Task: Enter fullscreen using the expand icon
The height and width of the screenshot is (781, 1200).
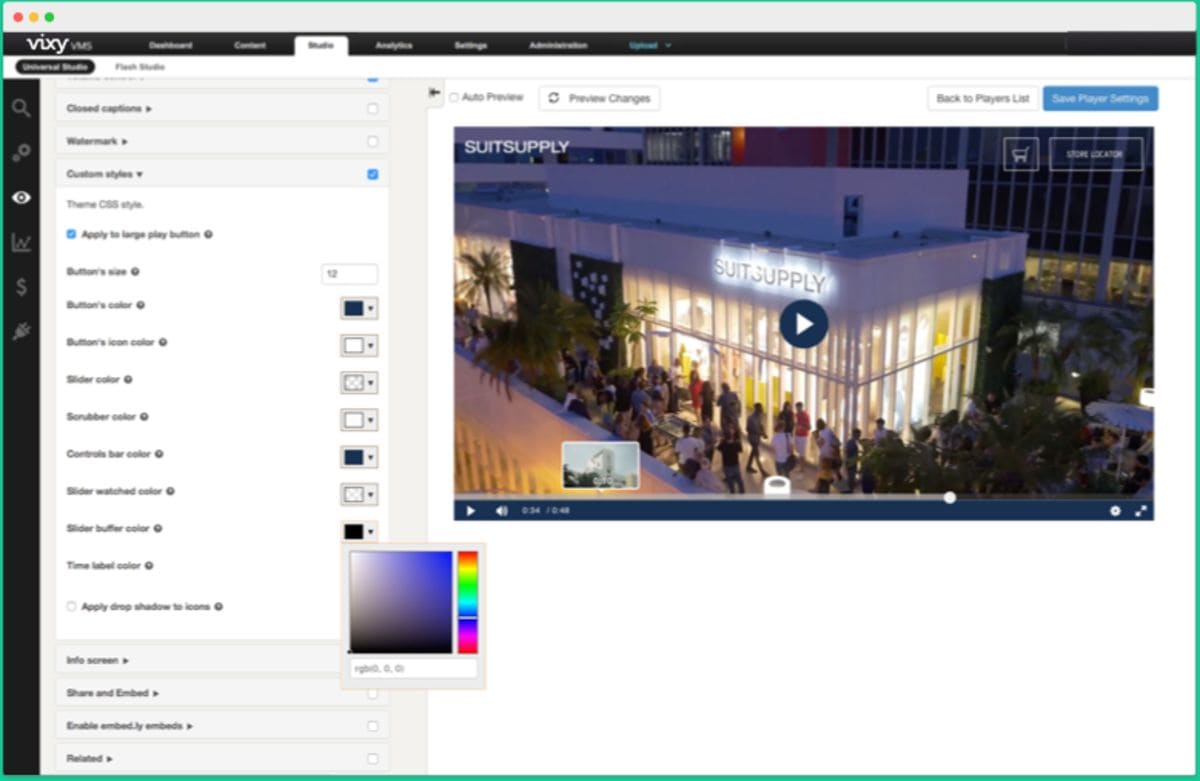Action: click(1141, 511)
